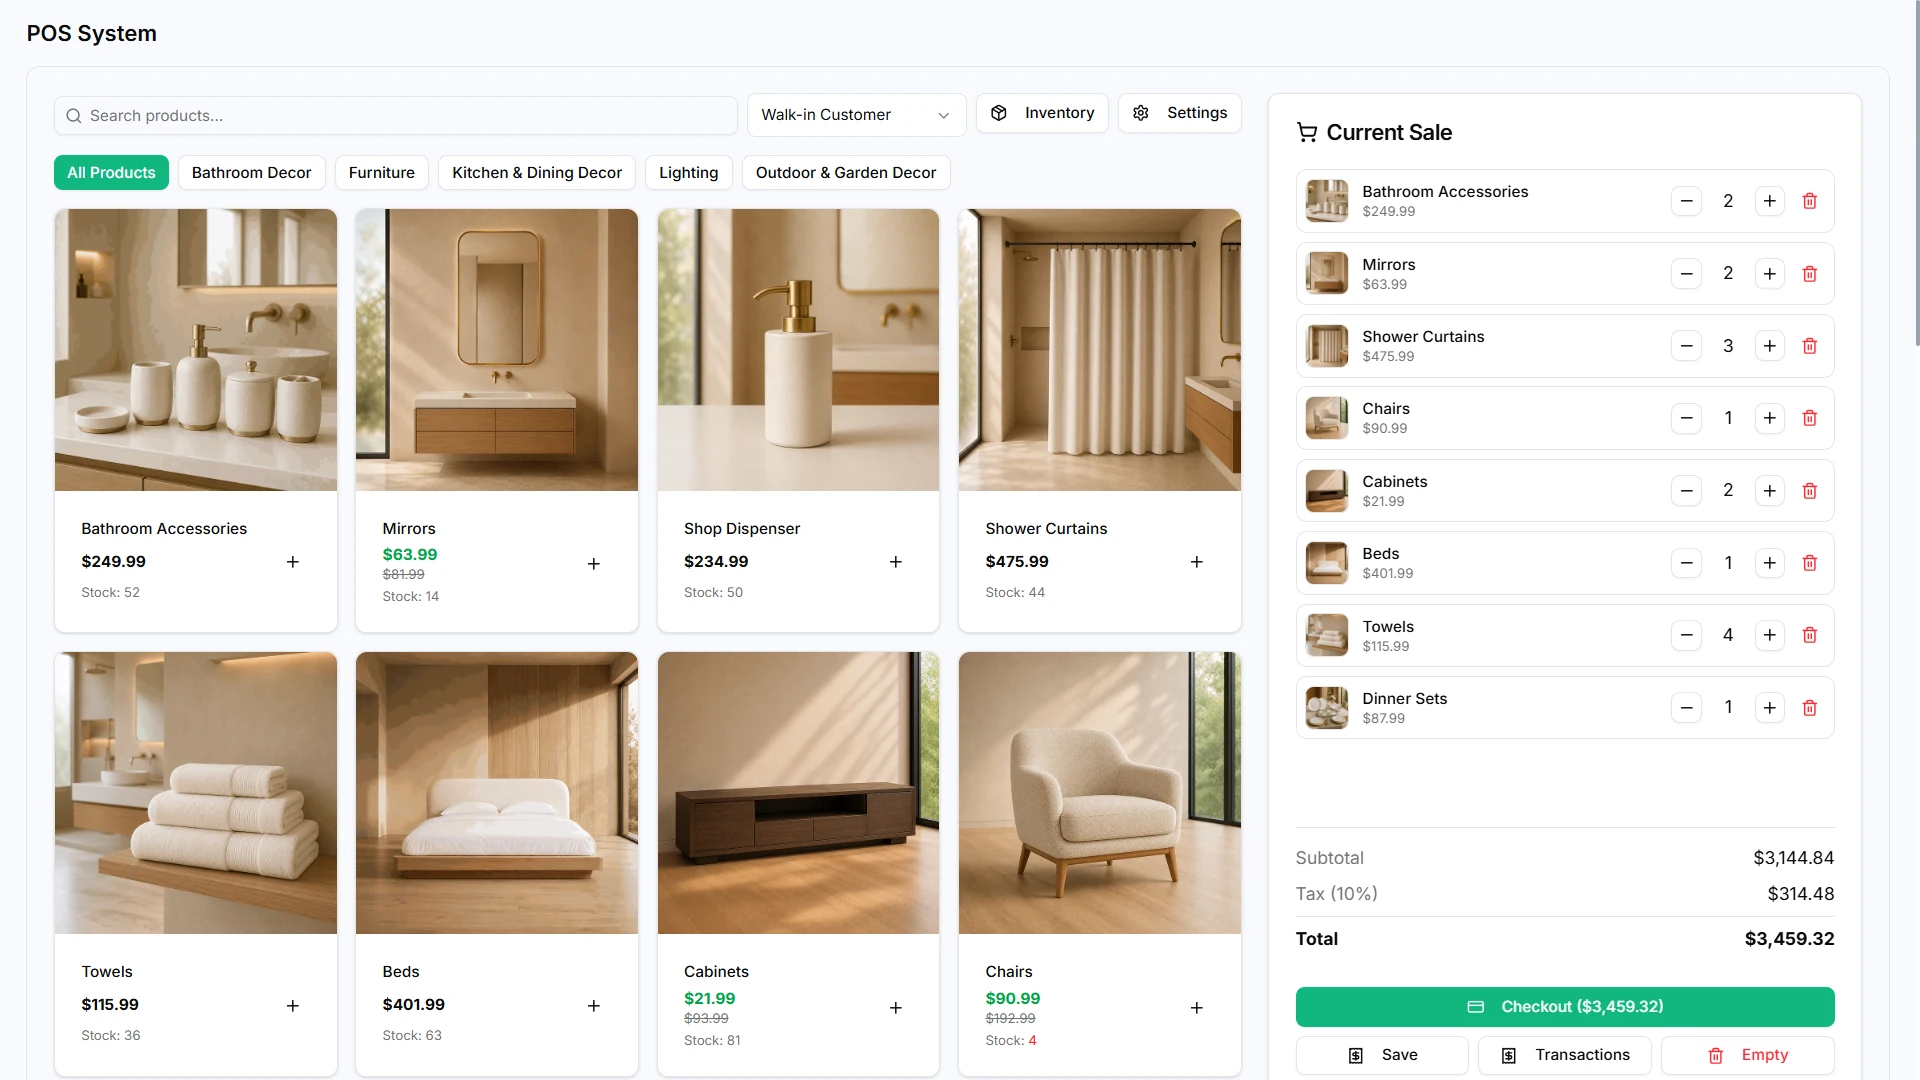Remove Dinner Sets from the cart
Viewport: 1920px width, 1080px height.
tap(1809, 708)
